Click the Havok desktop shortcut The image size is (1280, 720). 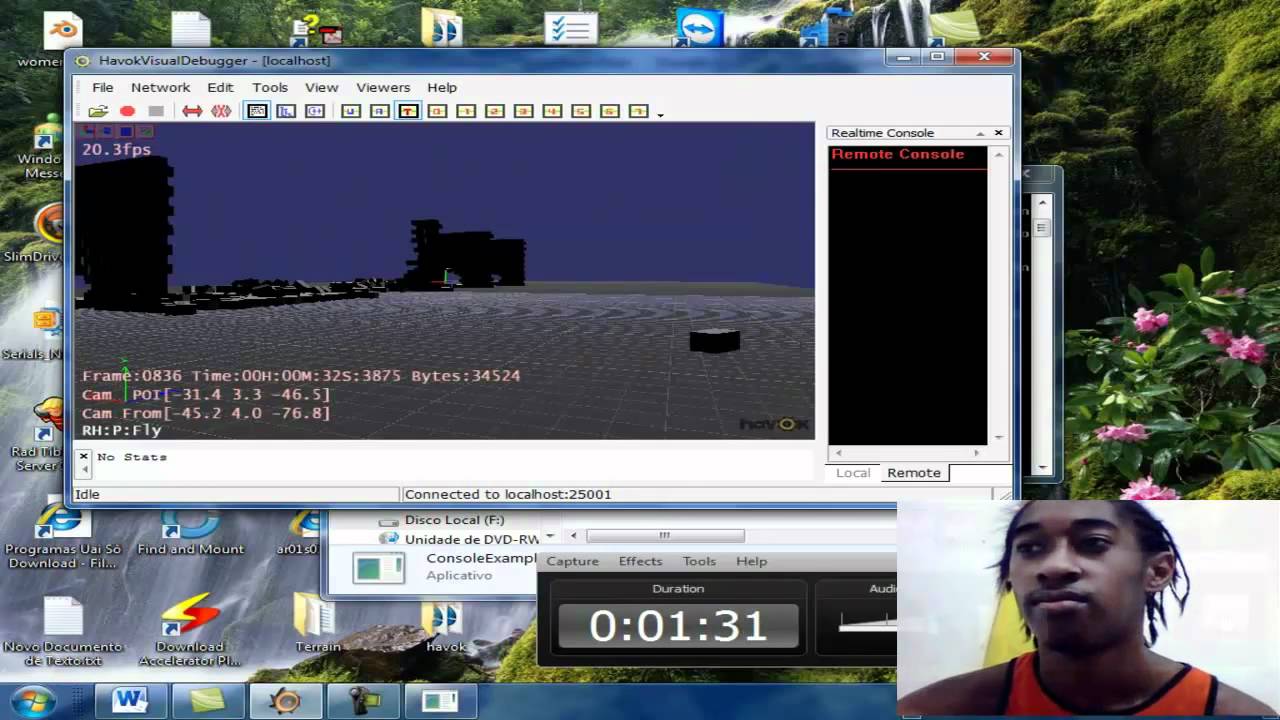point(444,626)
